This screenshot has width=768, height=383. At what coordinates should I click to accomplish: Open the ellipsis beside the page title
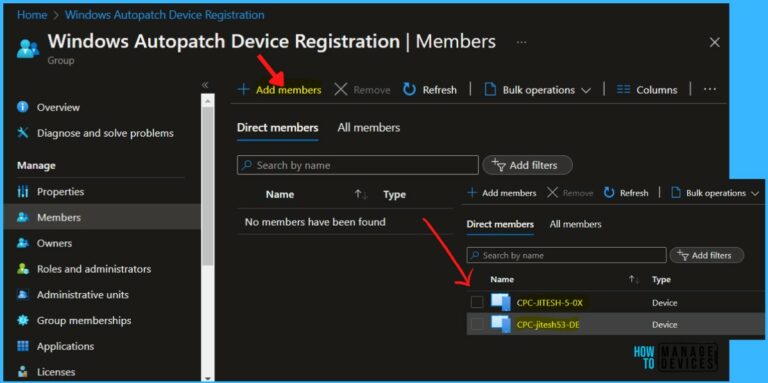pos(521,42)
